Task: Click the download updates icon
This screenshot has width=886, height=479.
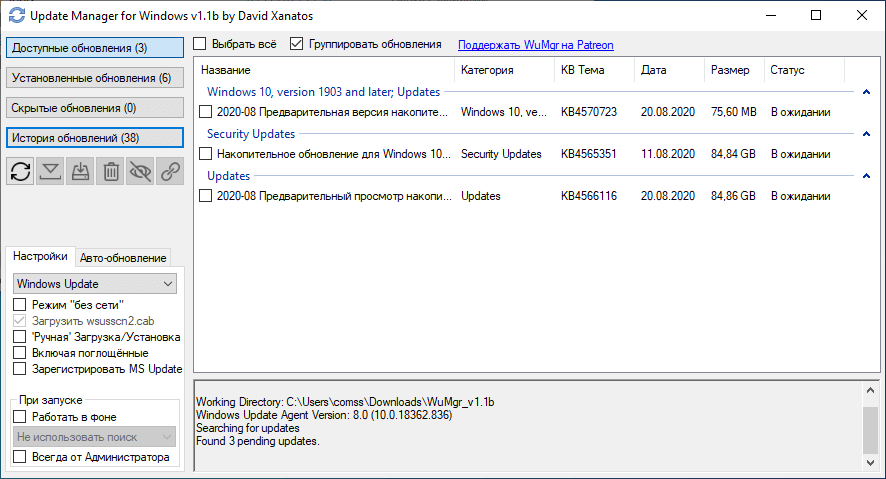Action: tap(50, 171)
